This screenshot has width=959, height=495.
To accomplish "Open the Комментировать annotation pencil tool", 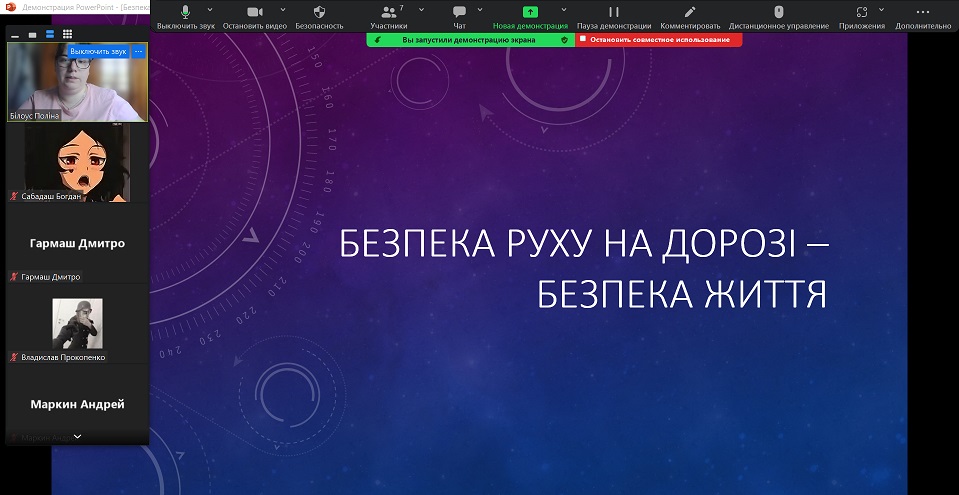I will coord(690,12).
